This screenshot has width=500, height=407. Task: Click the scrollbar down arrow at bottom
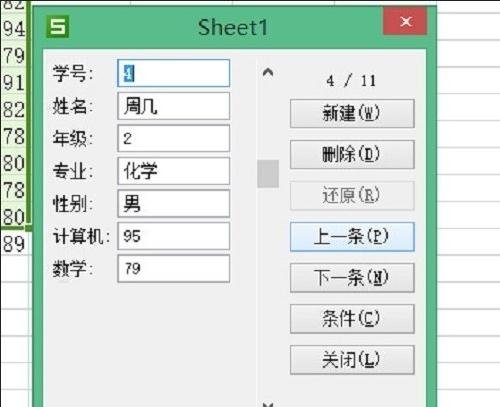(268, 404)
